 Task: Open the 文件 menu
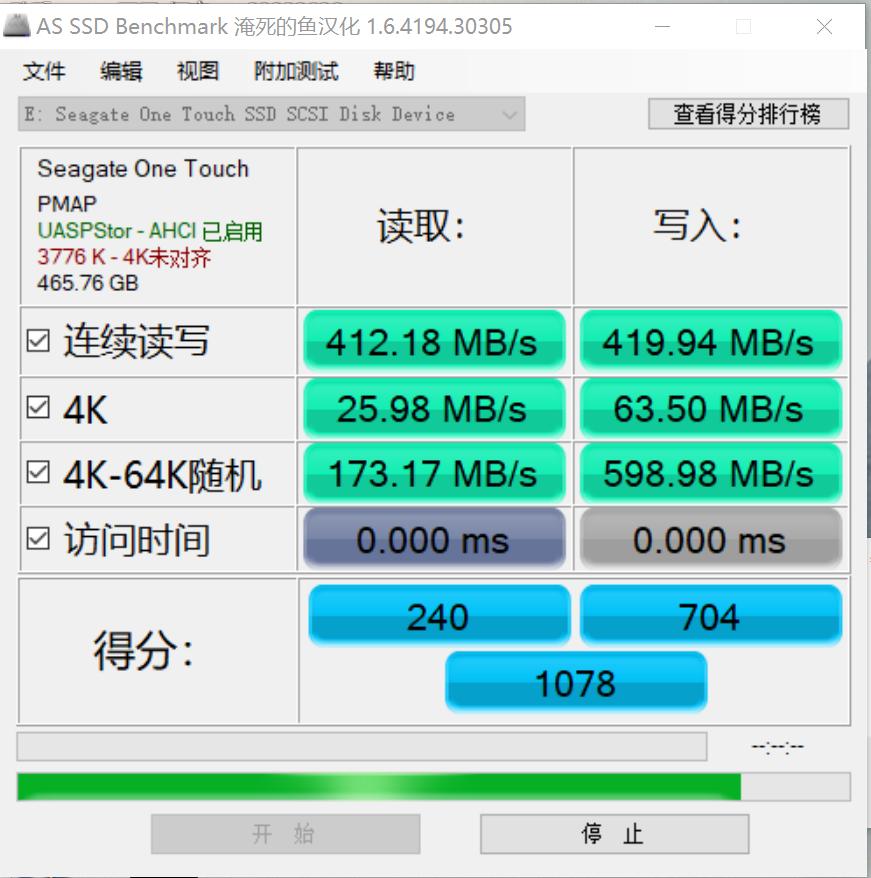[45, 71]
